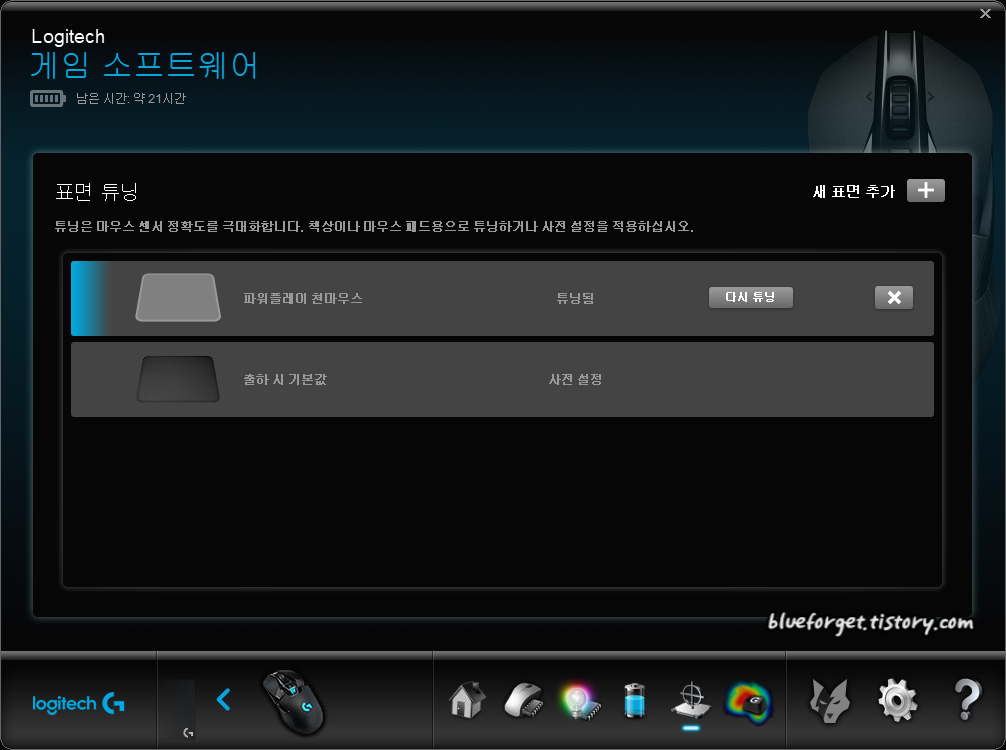1006x750 pixels.
Task: Click the 표면 튜닝 heading
Action: point(96,191)
